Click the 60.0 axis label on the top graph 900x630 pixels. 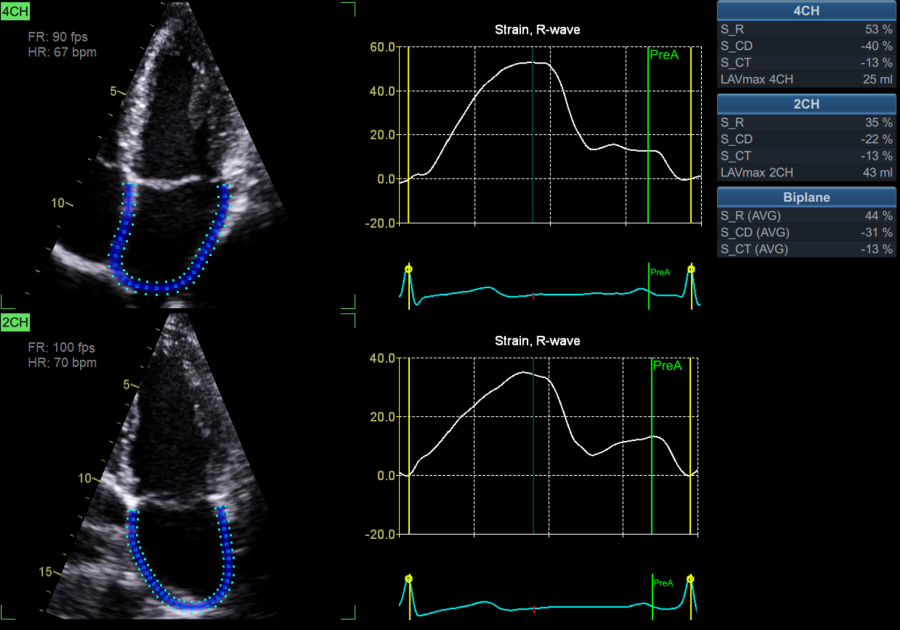point(382,47)
